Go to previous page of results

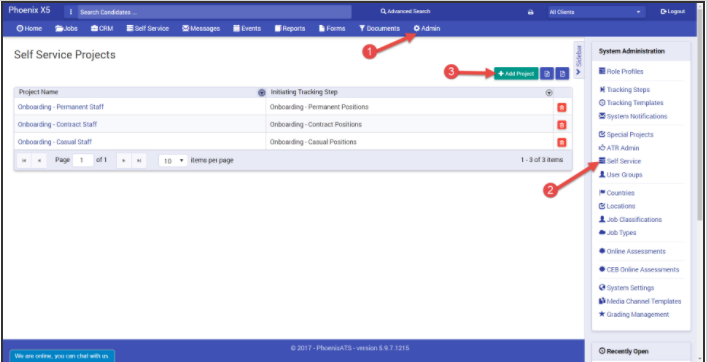tap(40, 161)
